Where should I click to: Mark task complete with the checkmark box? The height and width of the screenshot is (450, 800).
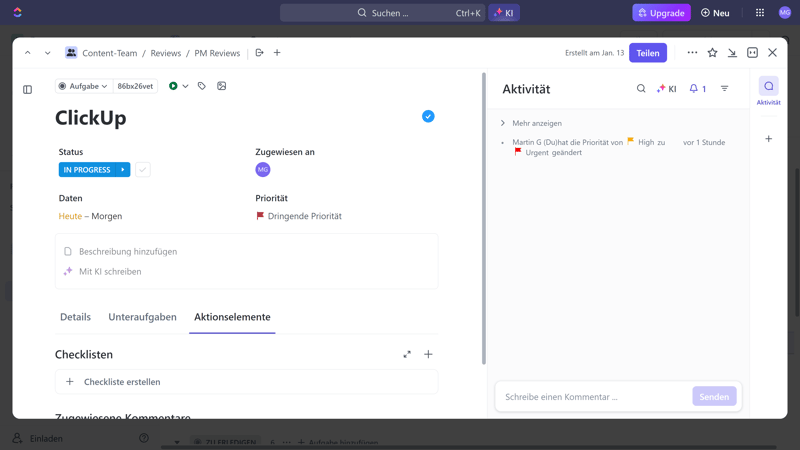(143, 169)
